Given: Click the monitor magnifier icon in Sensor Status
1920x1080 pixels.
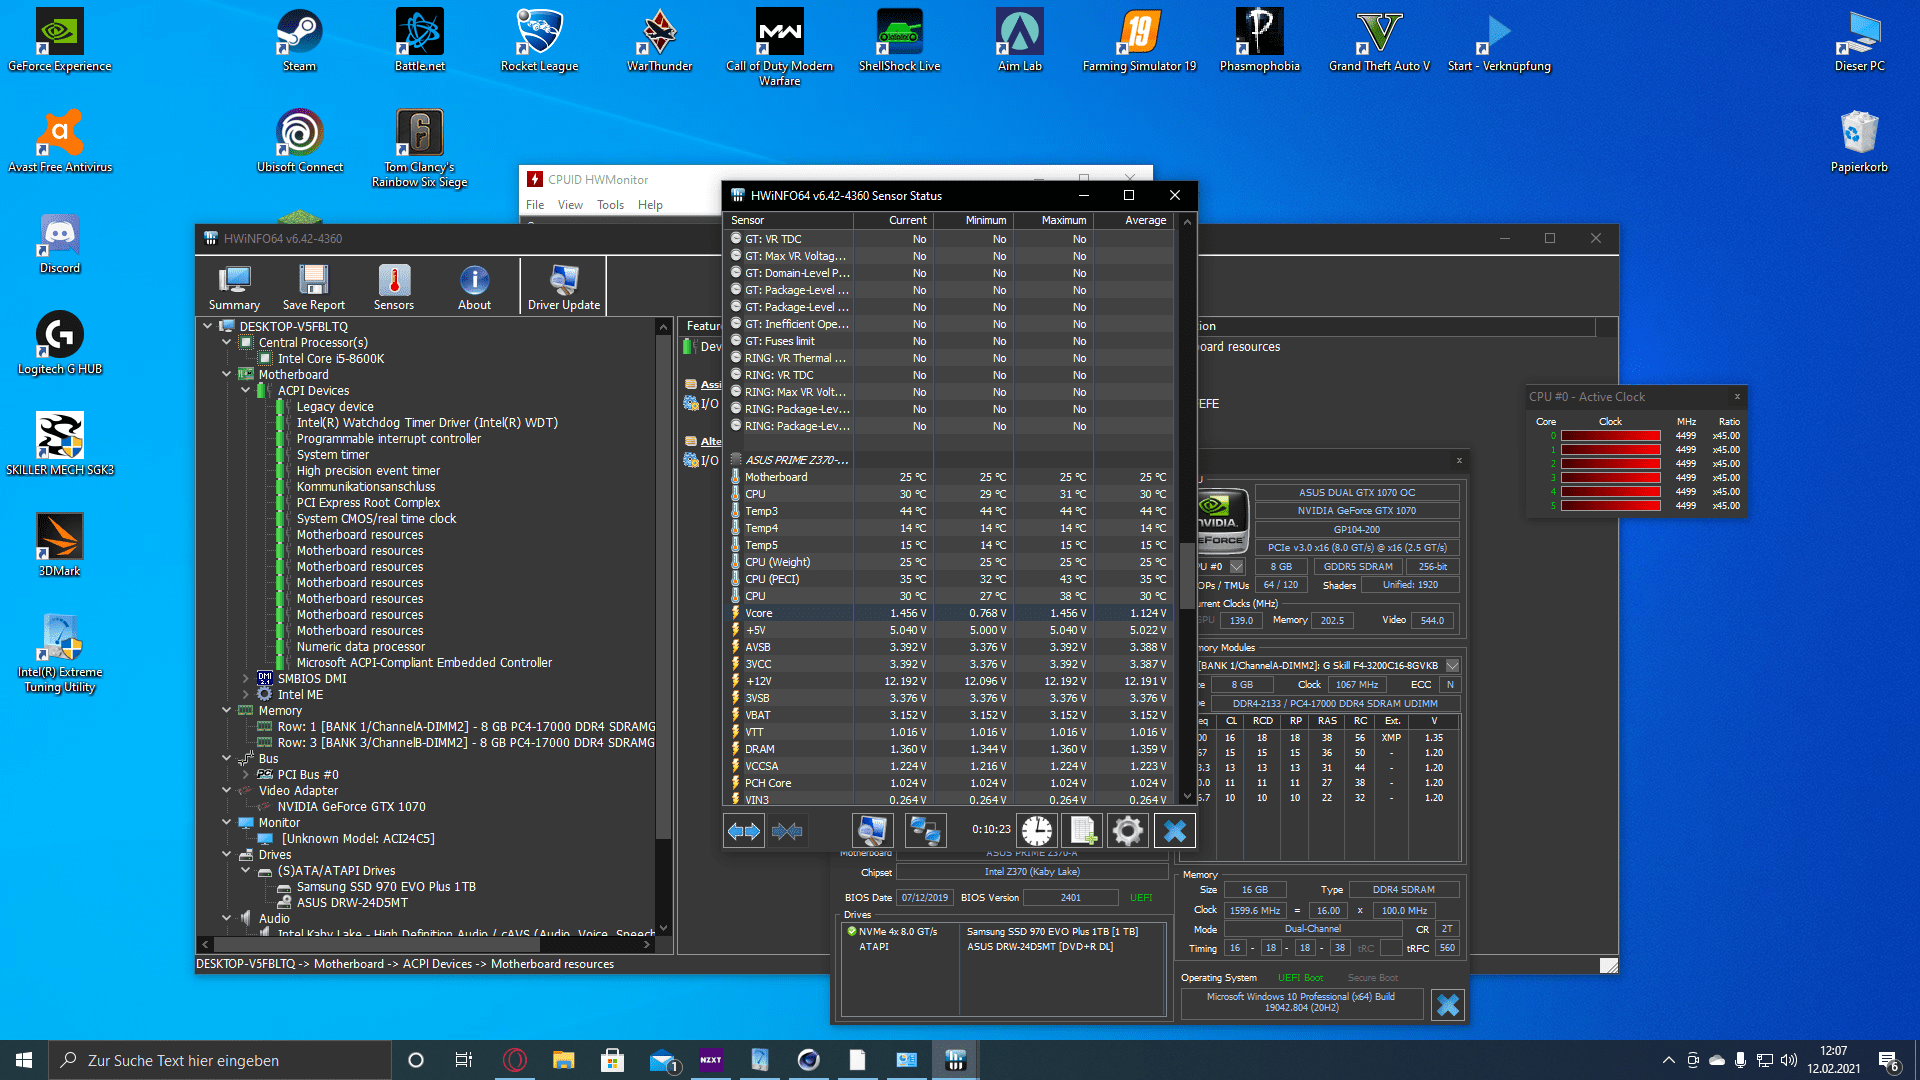Looking at the screenshot, I should tap(872, 831).
